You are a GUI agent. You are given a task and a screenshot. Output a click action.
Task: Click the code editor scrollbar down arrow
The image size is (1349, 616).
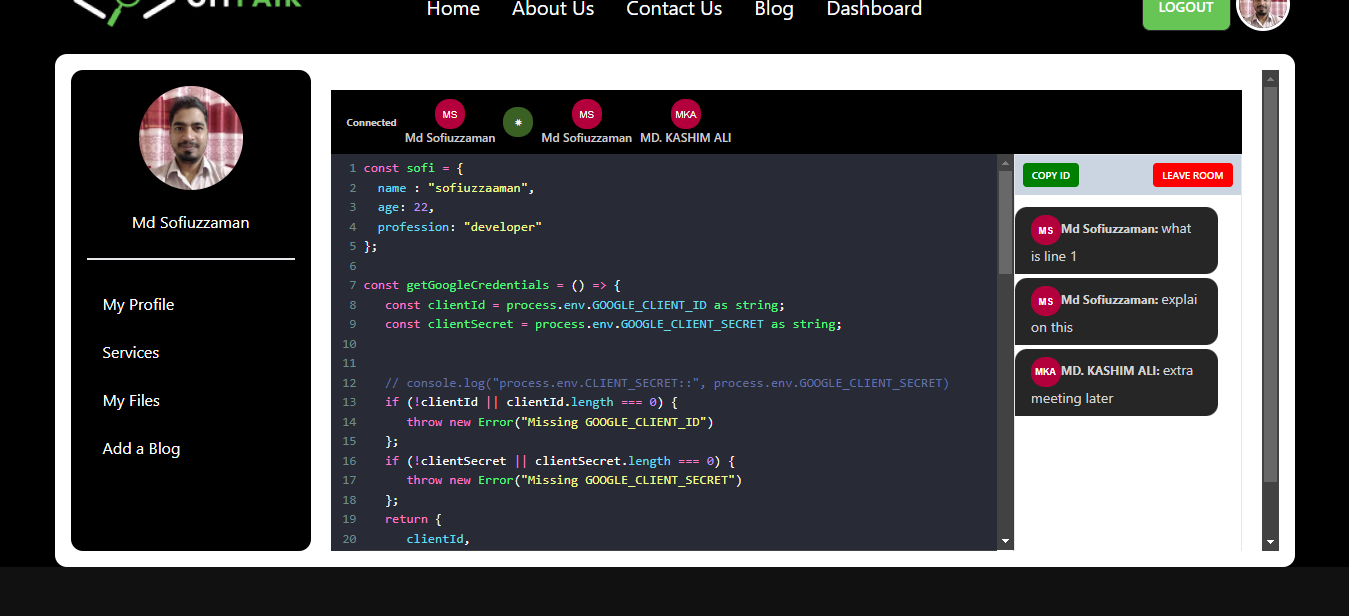point(1005,541)
